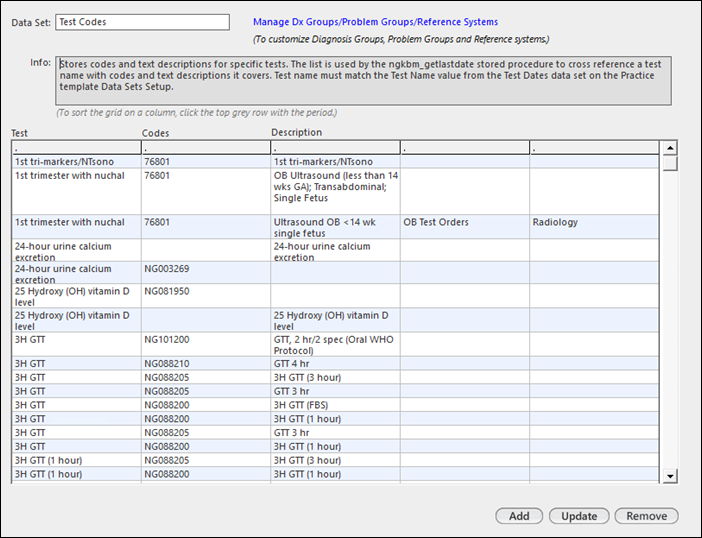Sort grid by Test column grey header
The width and height of the screenshot is (702, 538).
77,148
